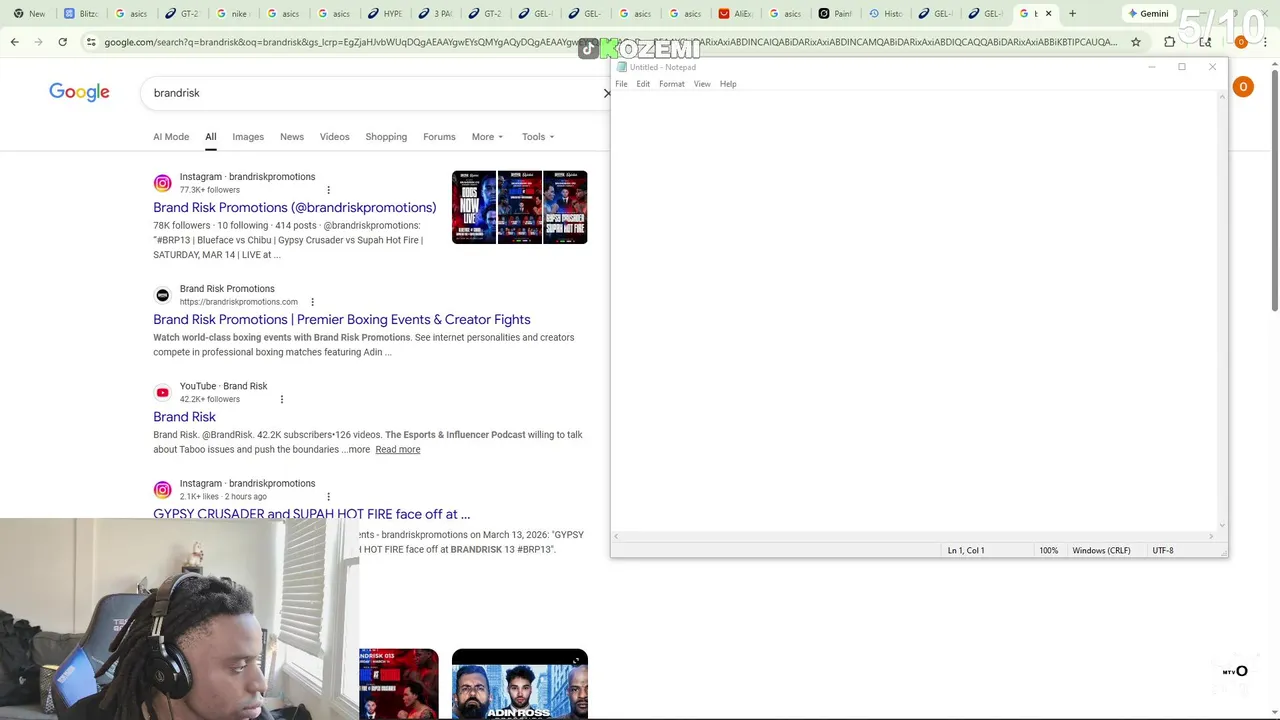Open Notepad View menu

point(702,84)
